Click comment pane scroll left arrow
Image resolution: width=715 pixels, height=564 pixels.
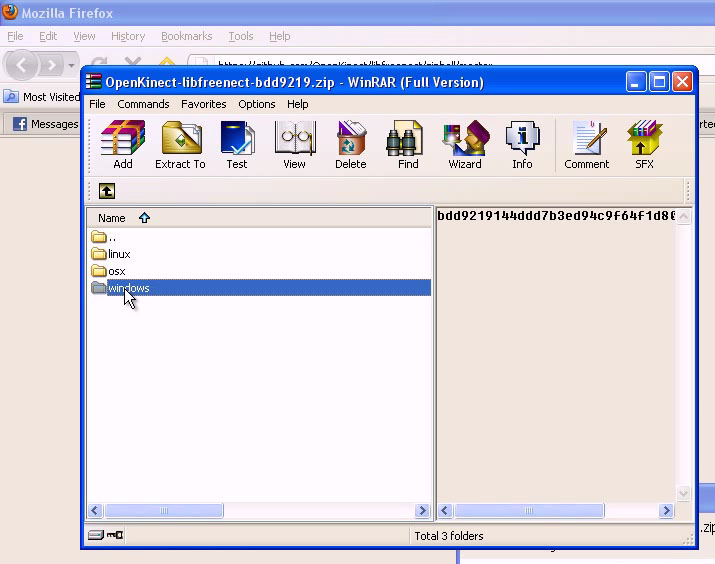445,510
